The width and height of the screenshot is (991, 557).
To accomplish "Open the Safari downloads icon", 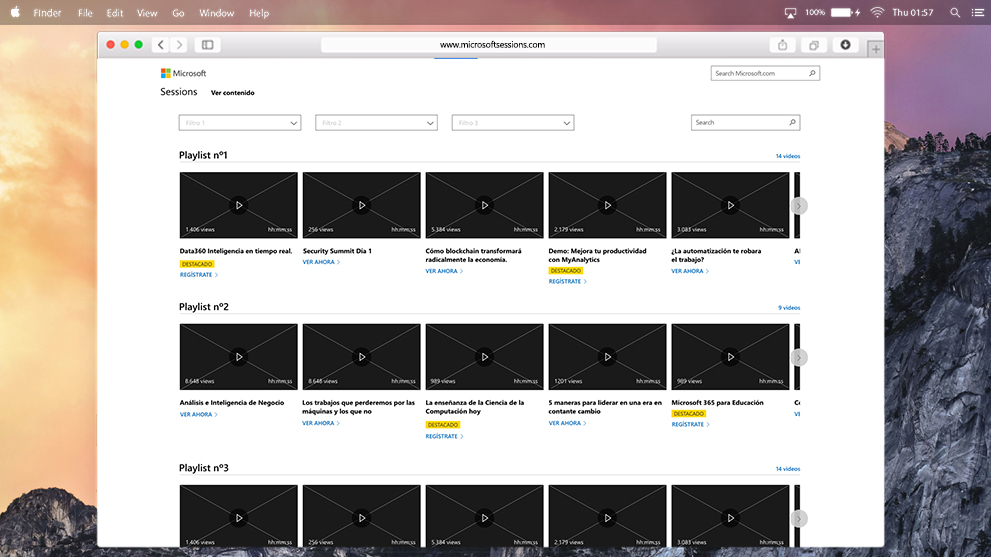I will [x=845, y=45].
